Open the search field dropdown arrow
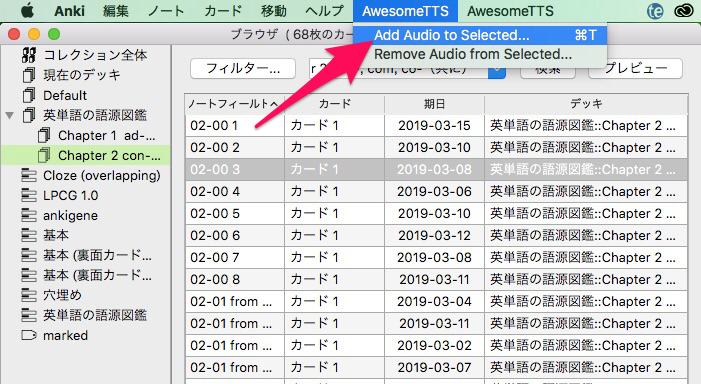This screenshot has width=701, height=384. pyautogui.click(x=497, y=72)
